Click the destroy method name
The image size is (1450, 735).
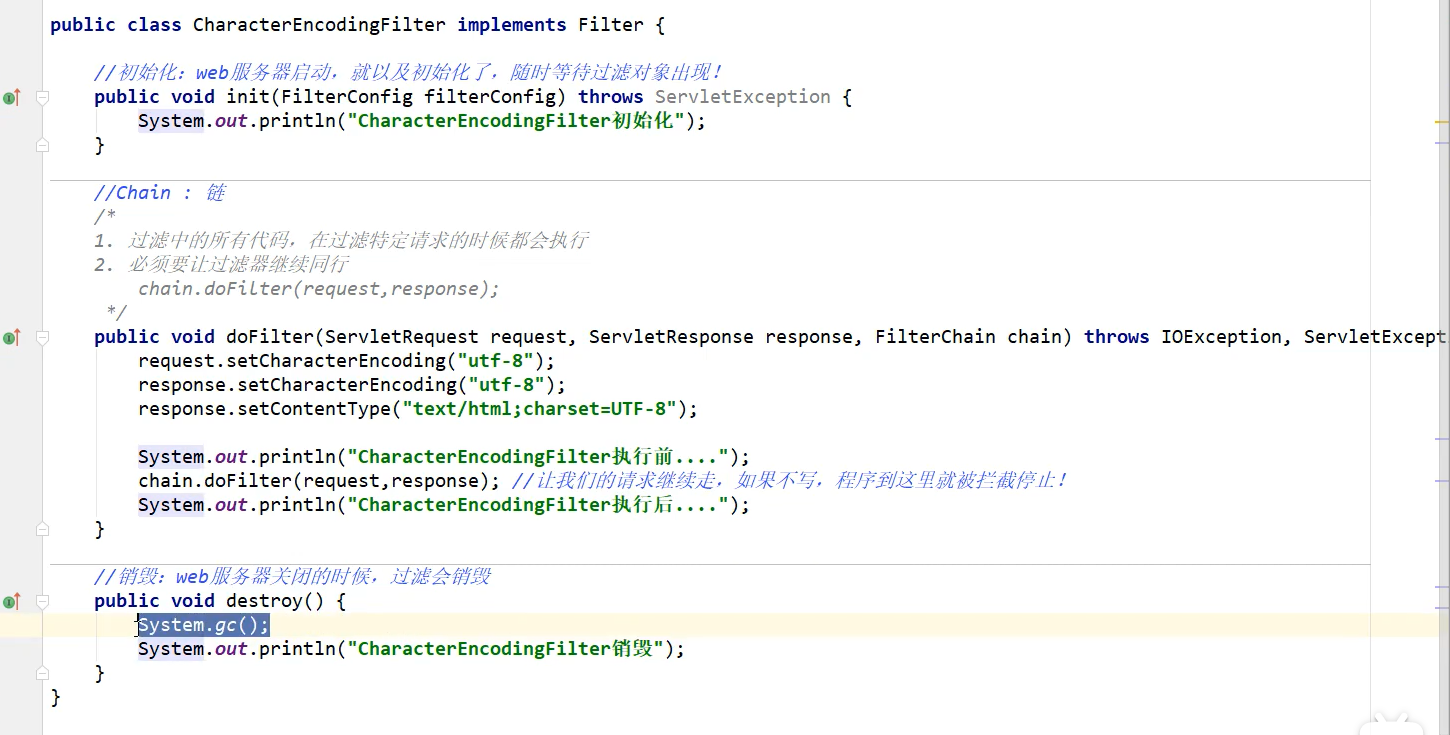tap(264, 601)
